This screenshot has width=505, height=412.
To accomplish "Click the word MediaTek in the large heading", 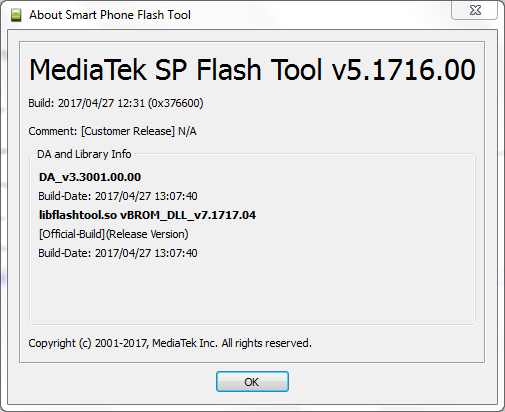I will coord(88,70).
